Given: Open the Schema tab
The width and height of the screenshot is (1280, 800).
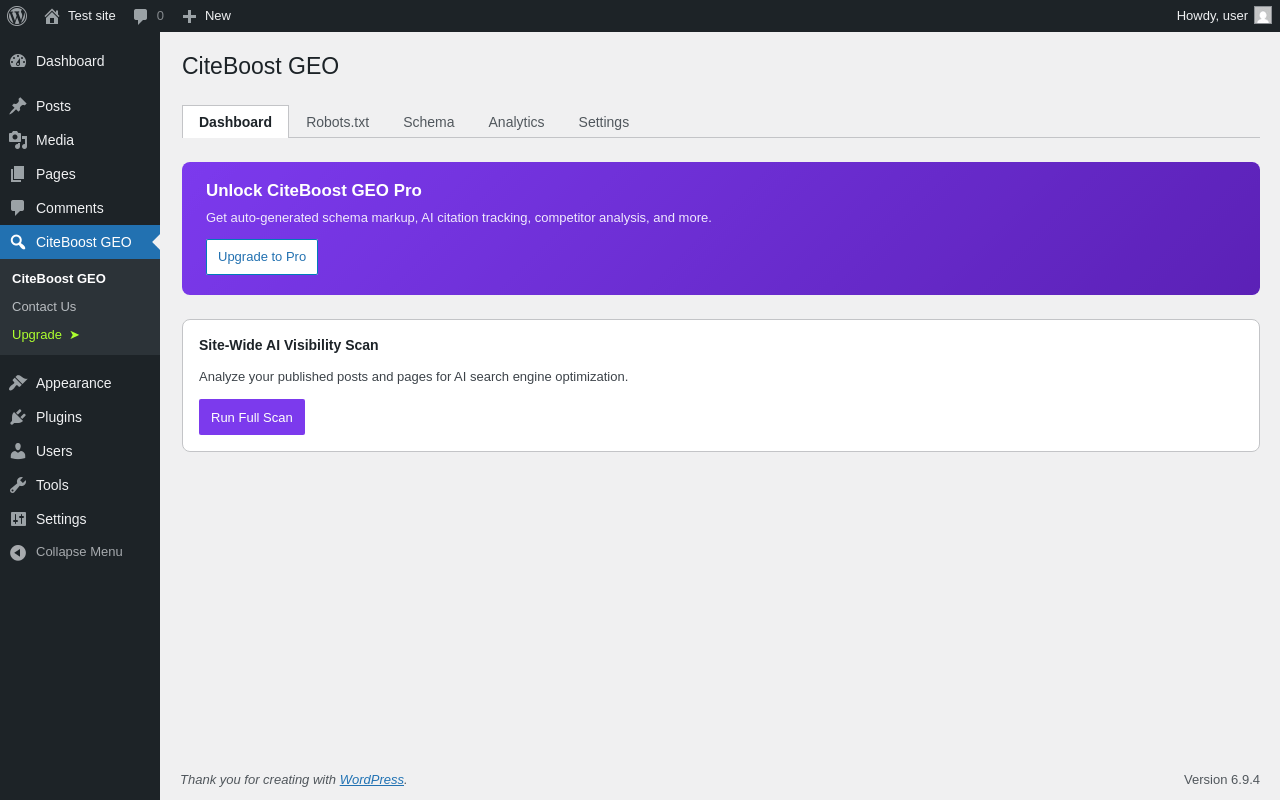Looking at the screenshot, I should coord(428,122).
